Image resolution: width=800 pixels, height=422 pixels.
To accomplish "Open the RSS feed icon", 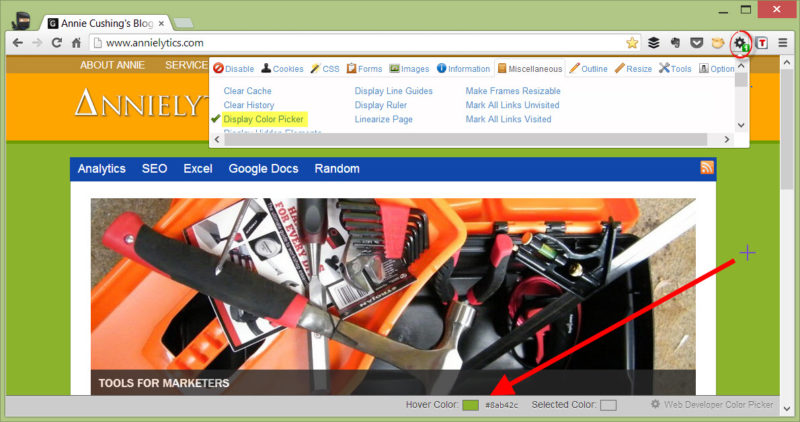I will pos(707,168).
